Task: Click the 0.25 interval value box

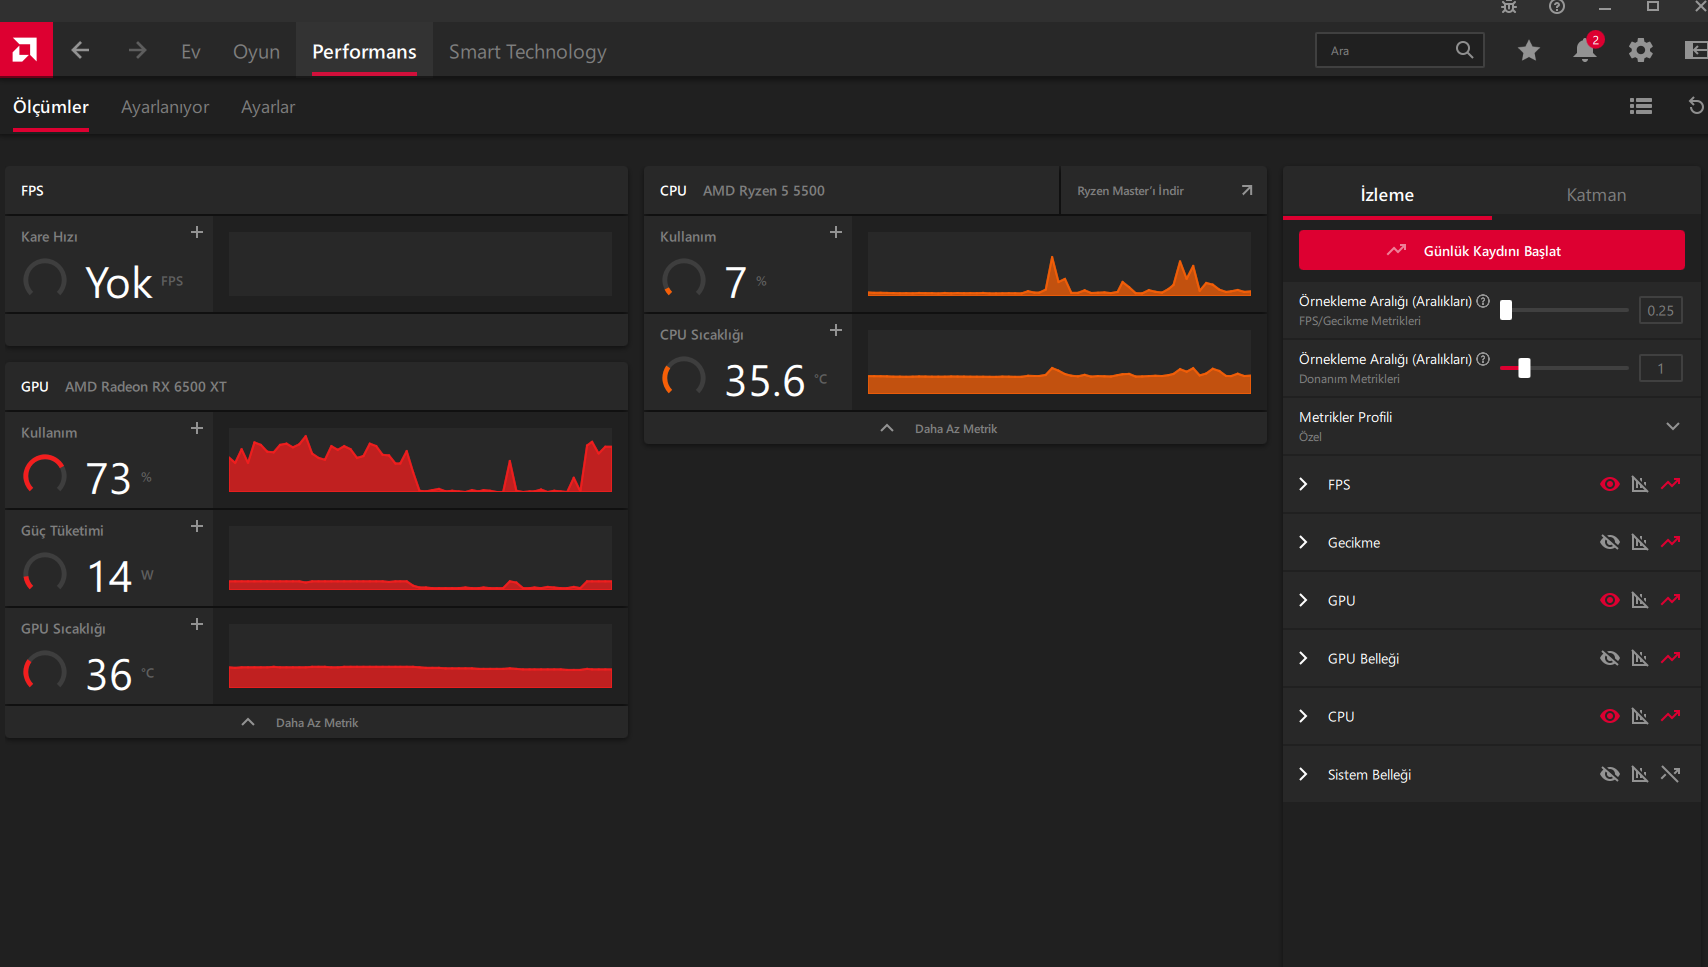Action: (x=1660, y=310)
